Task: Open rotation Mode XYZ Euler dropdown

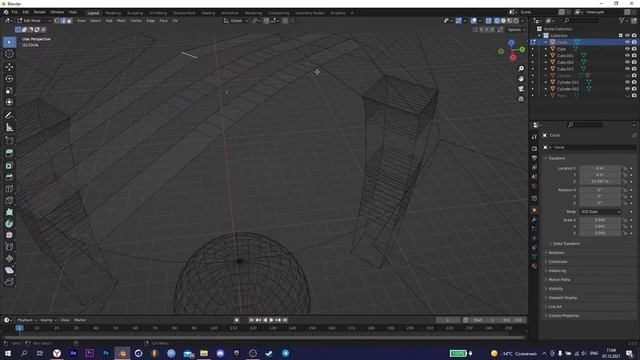Action: [x=600, y=211]
